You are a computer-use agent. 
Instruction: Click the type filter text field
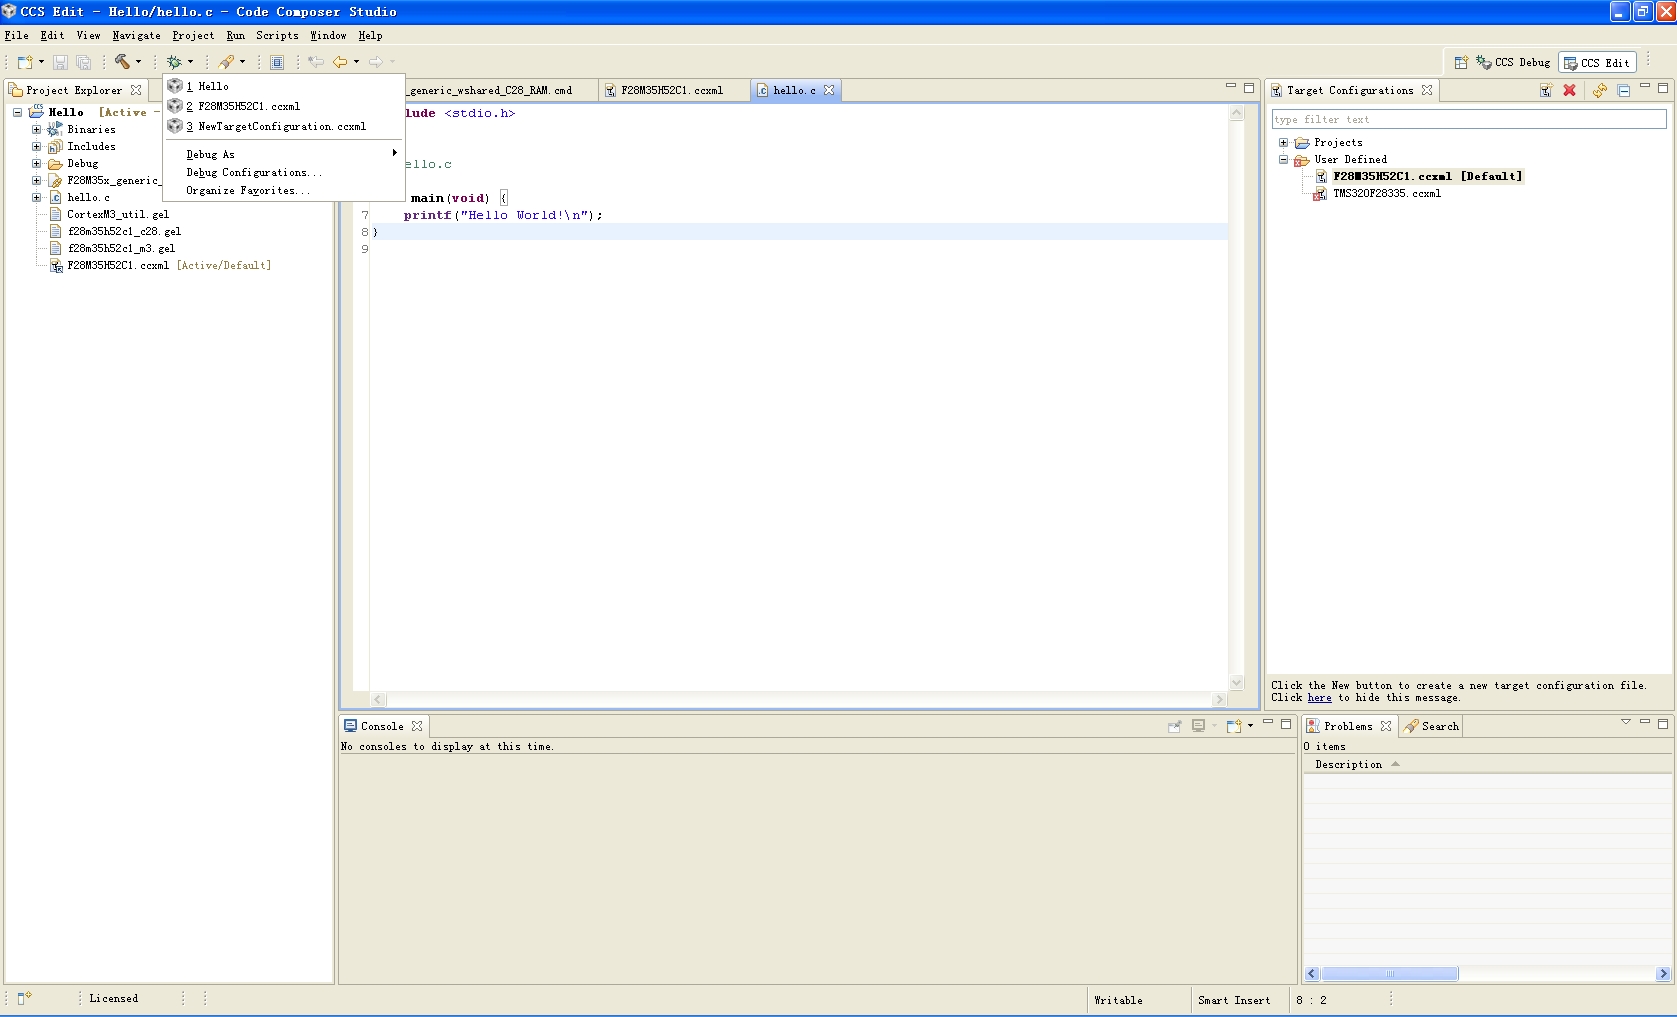(x=1468, y=119)
